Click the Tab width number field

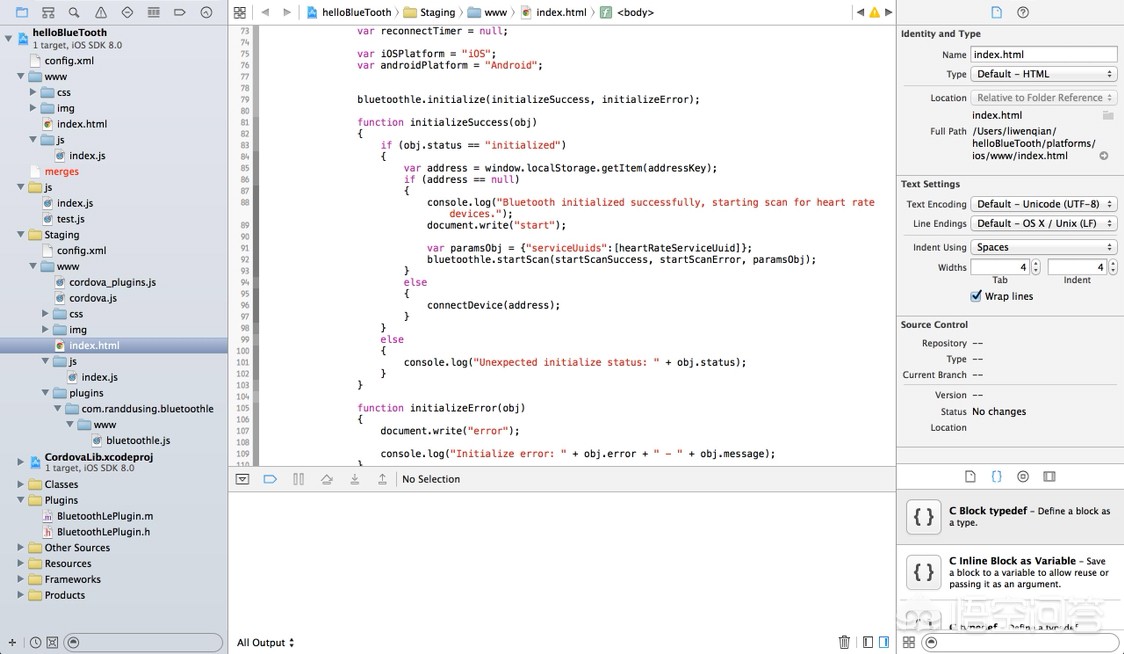1000,267
